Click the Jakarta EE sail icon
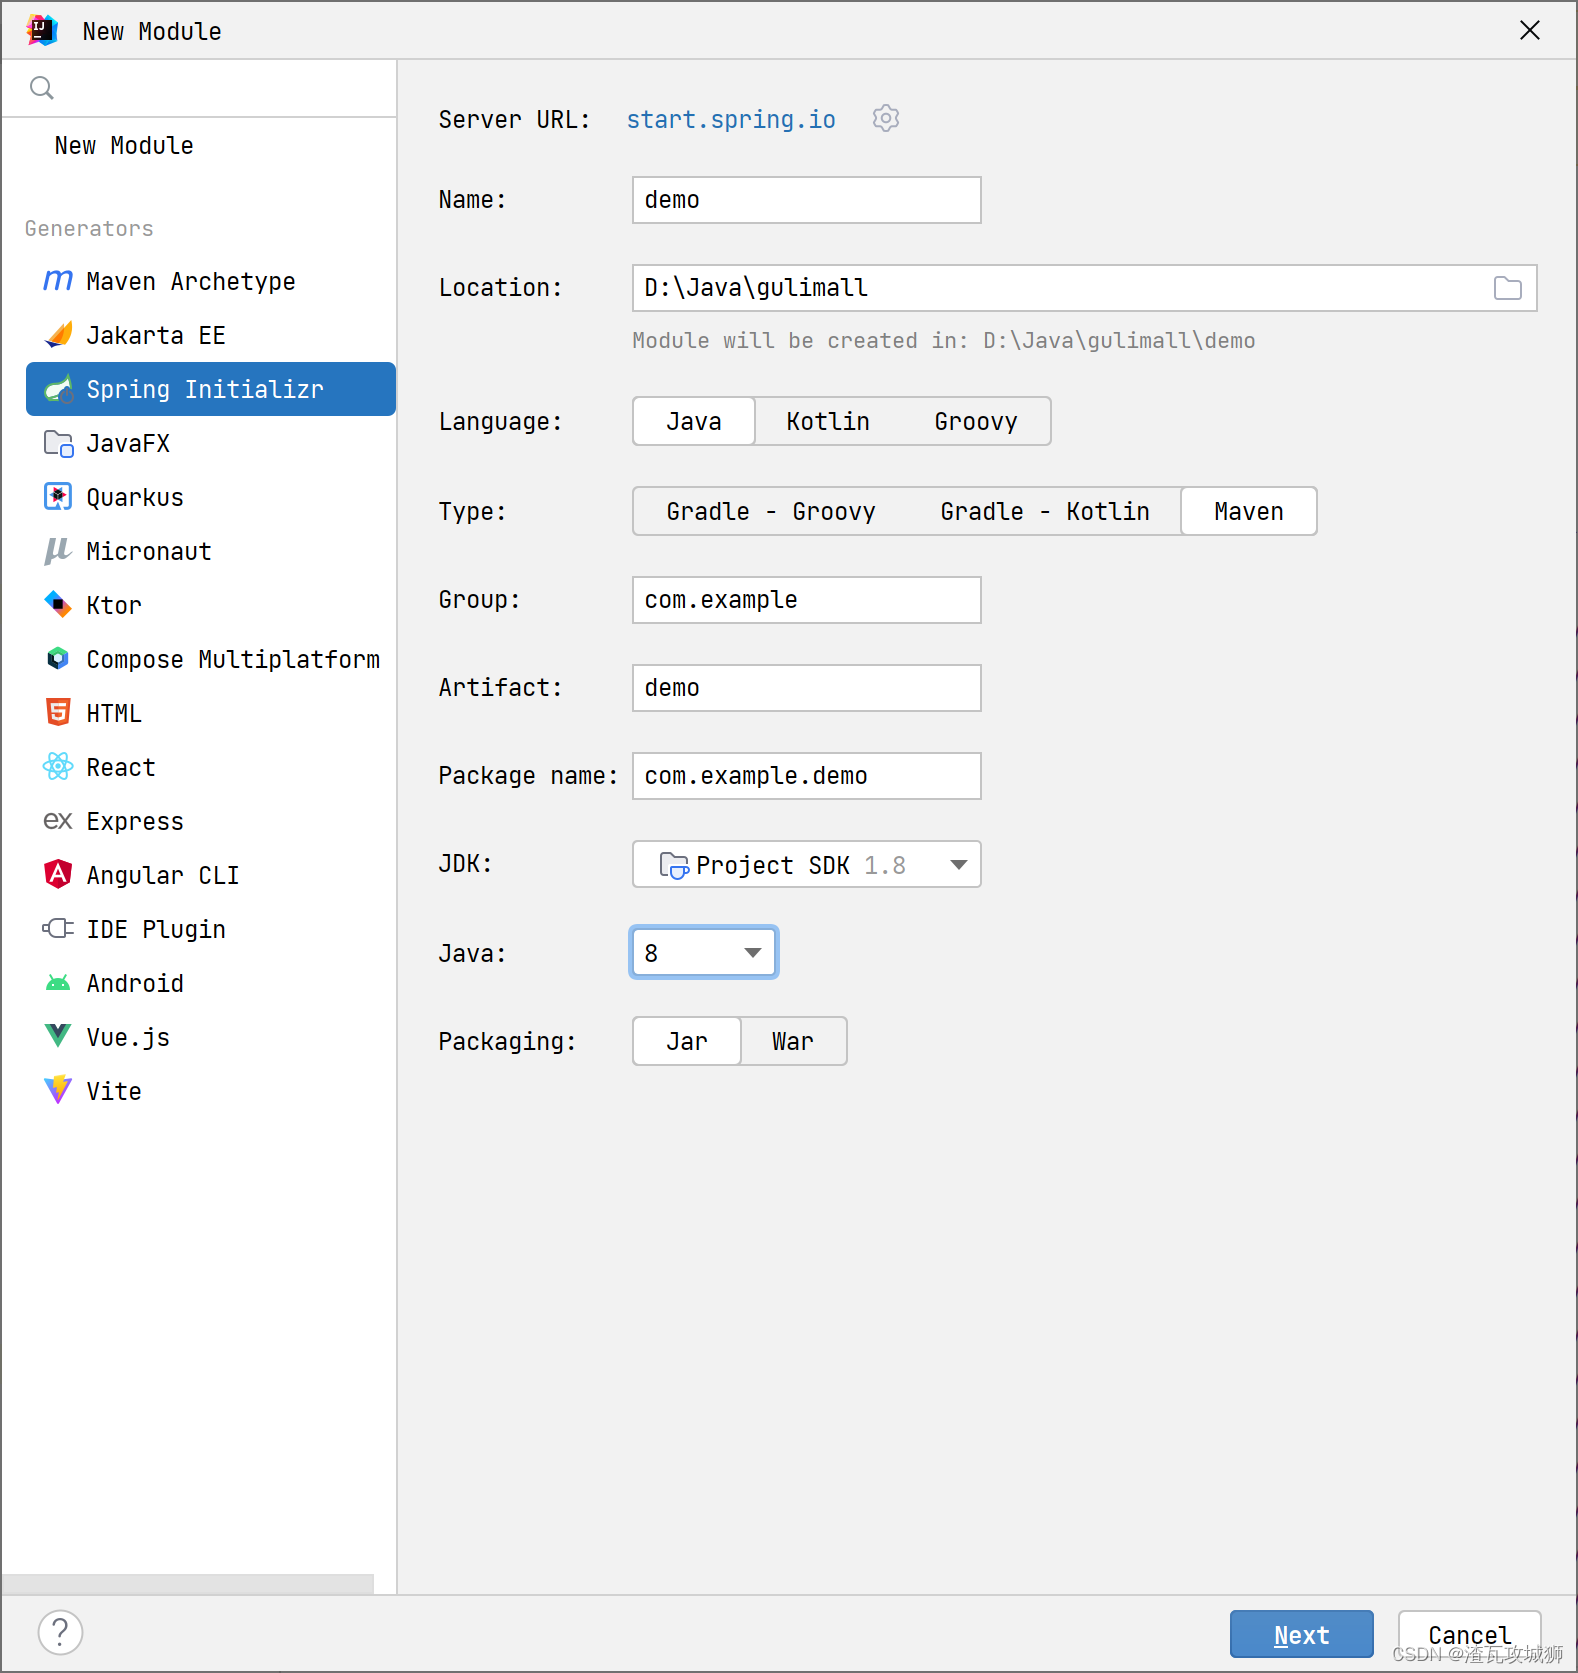 pyautogui.click(x=58, y=335)
